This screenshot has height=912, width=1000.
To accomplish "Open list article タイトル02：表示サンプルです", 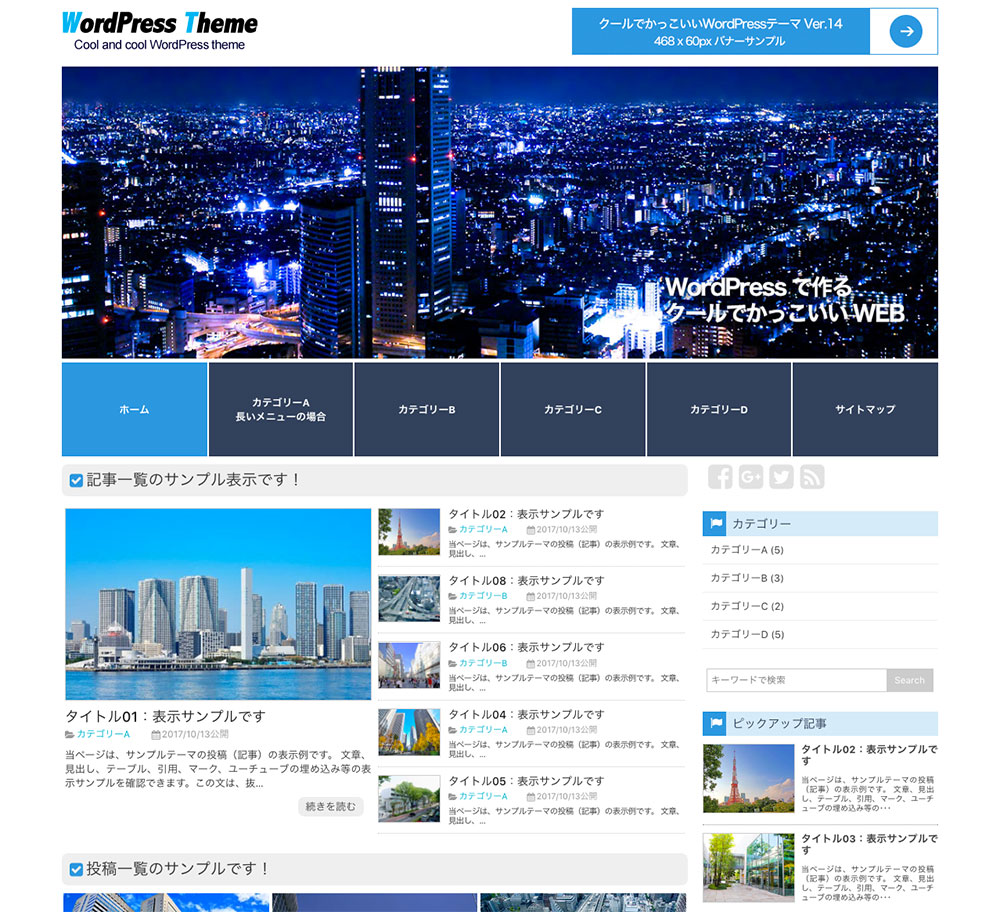I will pyautogui.click(x=526, y=514).
